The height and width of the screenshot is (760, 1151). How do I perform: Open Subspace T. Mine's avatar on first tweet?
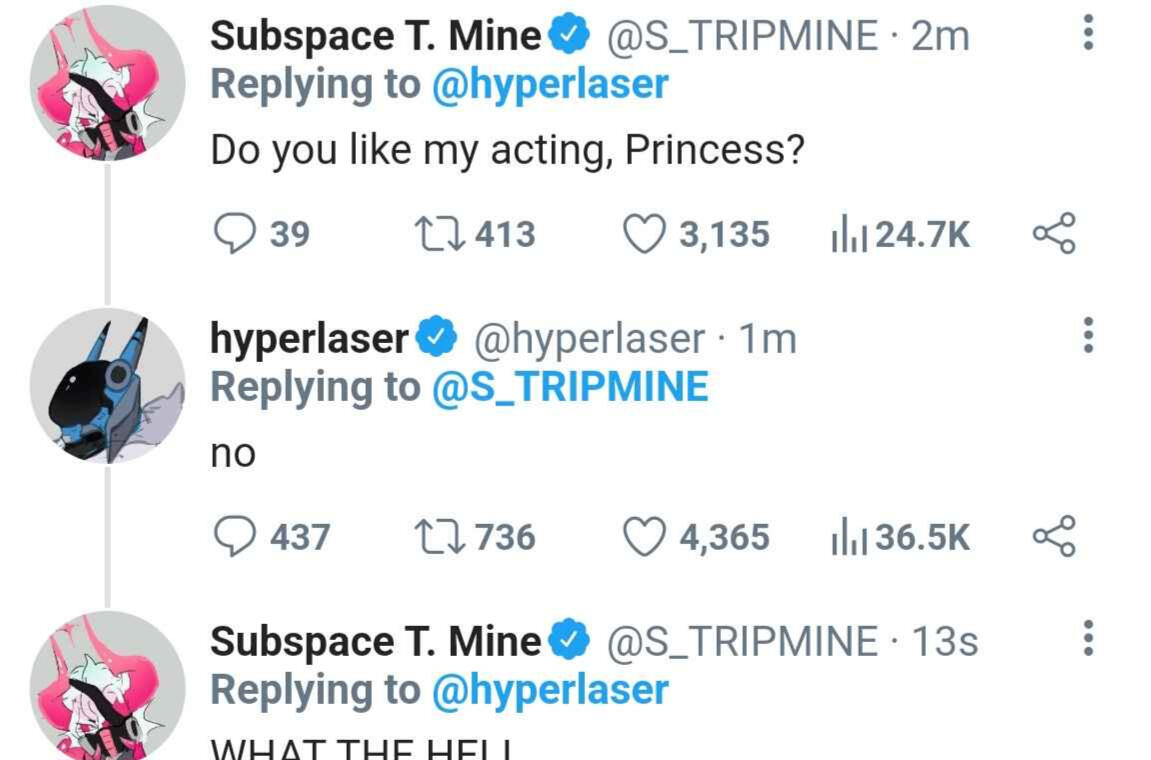pyautogui.click(x=107, y=83)
